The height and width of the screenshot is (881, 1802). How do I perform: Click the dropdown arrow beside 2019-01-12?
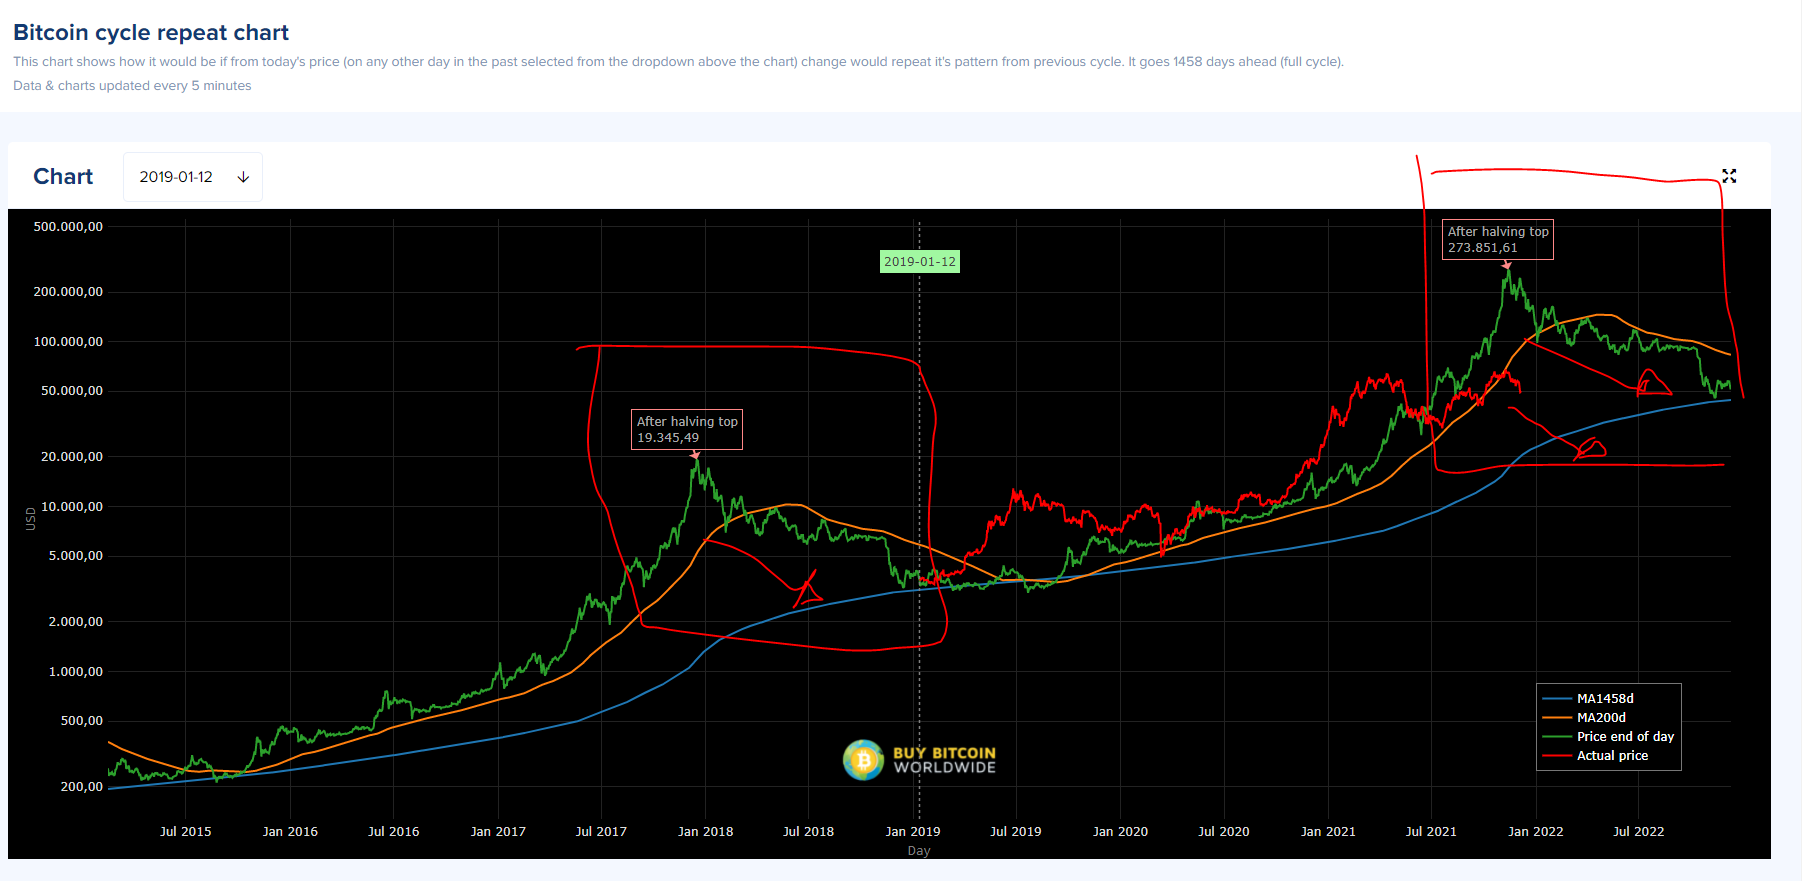pyautogui.click(x=243, y=177)
